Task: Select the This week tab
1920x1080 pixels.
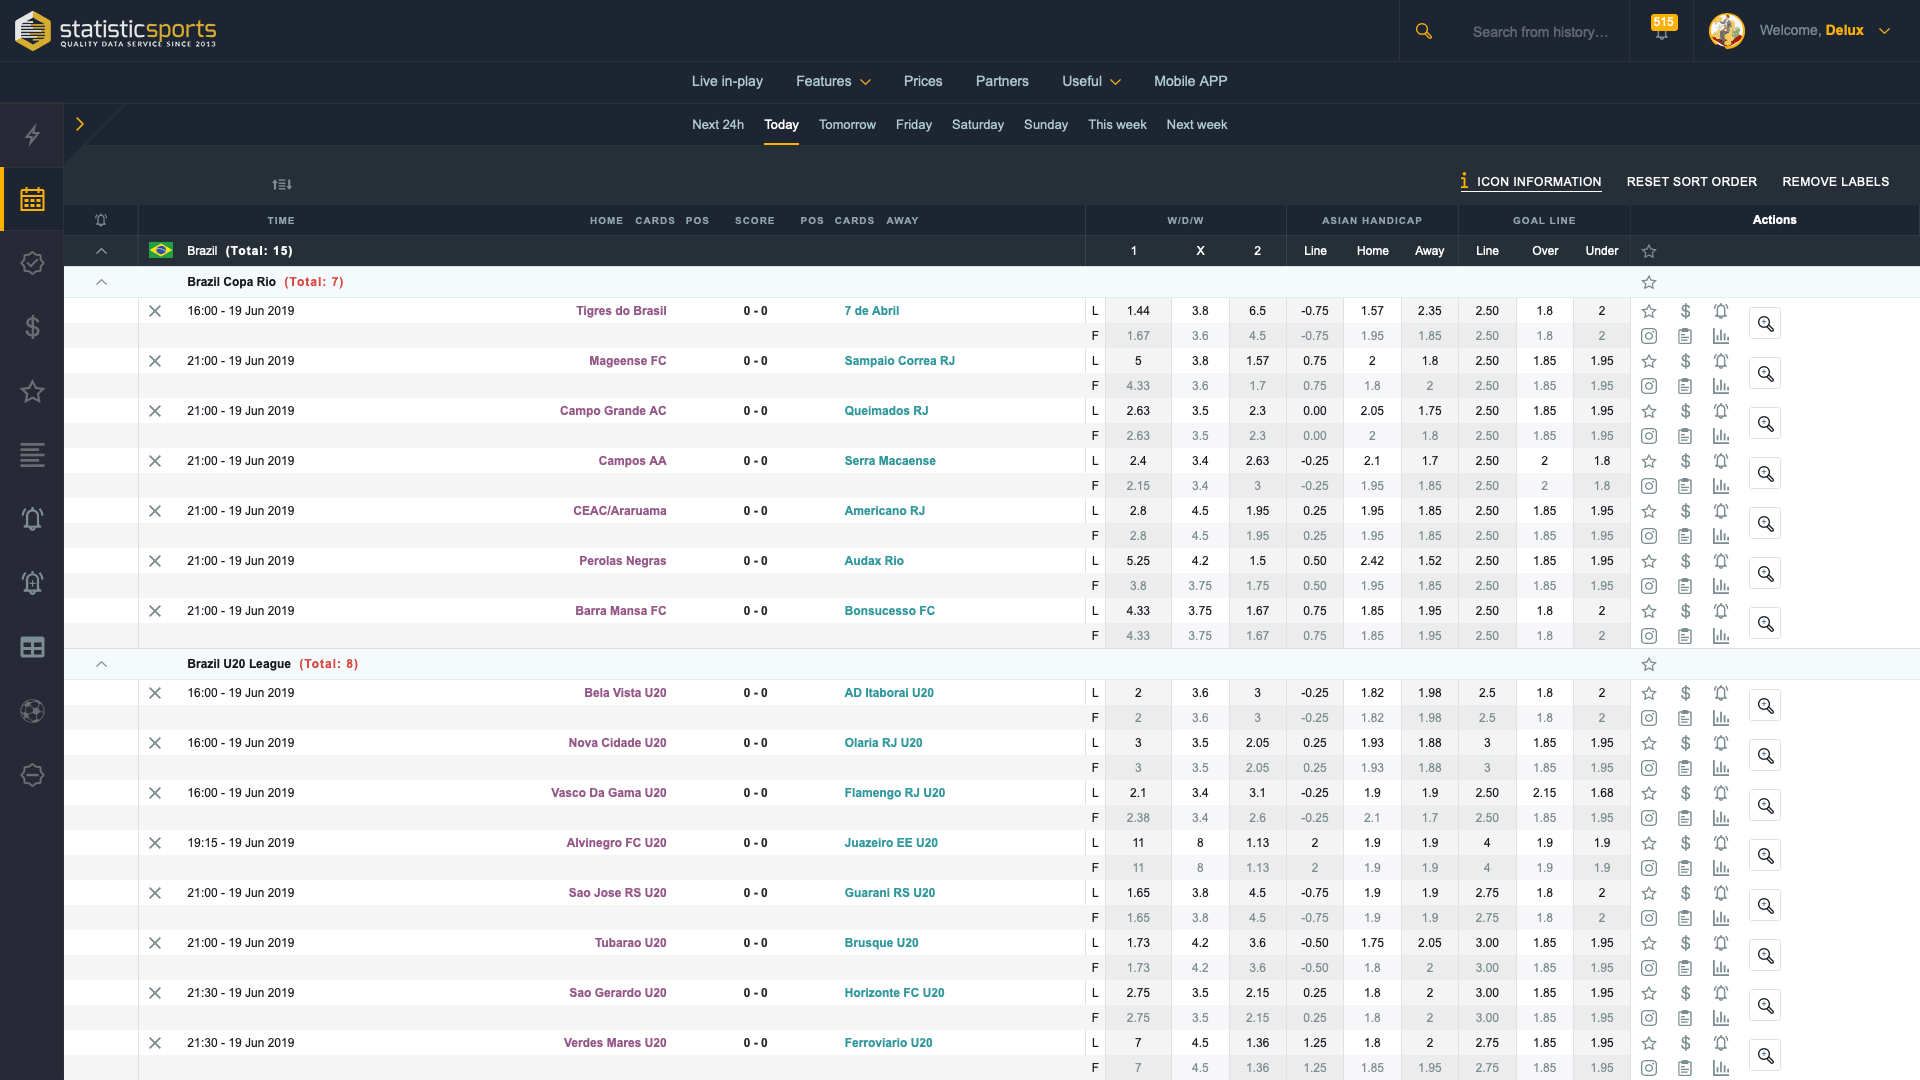Action: coord(1116,123)
